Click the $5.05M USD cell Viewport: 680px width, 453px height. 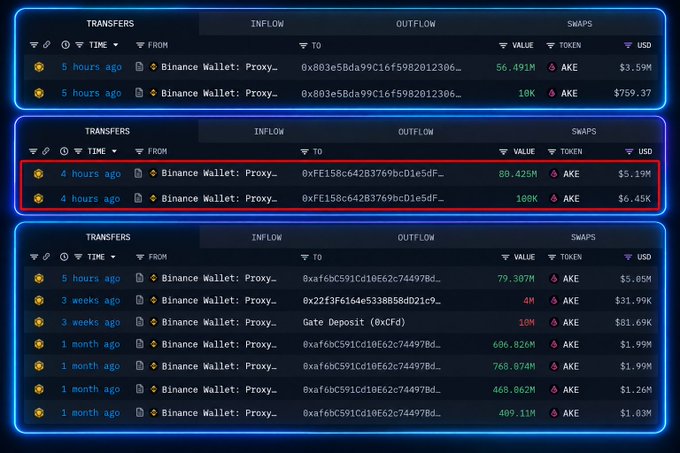[635, 279]
